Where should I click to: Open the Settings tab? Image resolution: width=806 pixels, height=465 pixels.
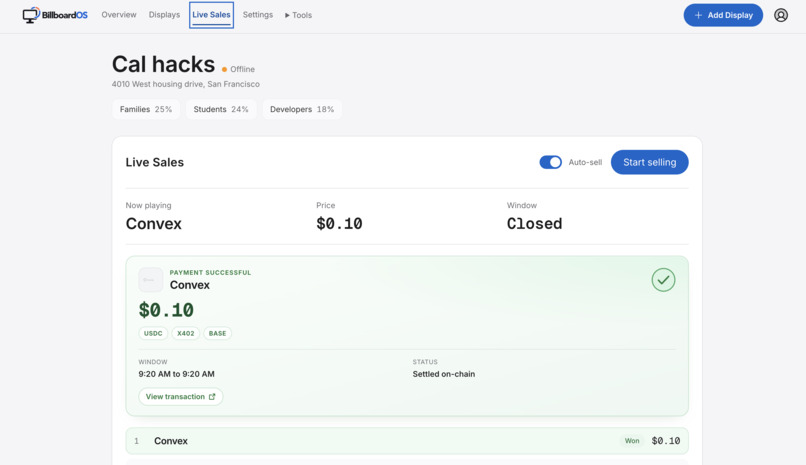(258, 15)
